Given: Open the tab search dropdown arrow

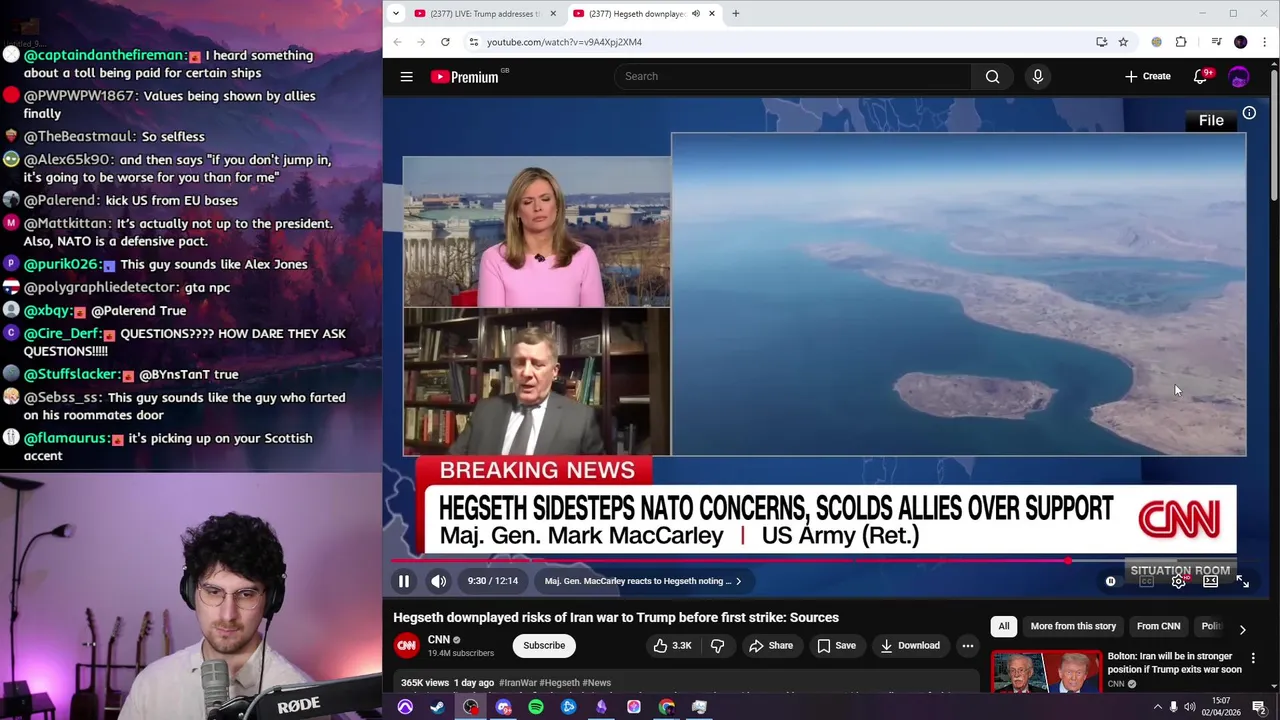Looking at the screenshot, I should tap(396, 13).
